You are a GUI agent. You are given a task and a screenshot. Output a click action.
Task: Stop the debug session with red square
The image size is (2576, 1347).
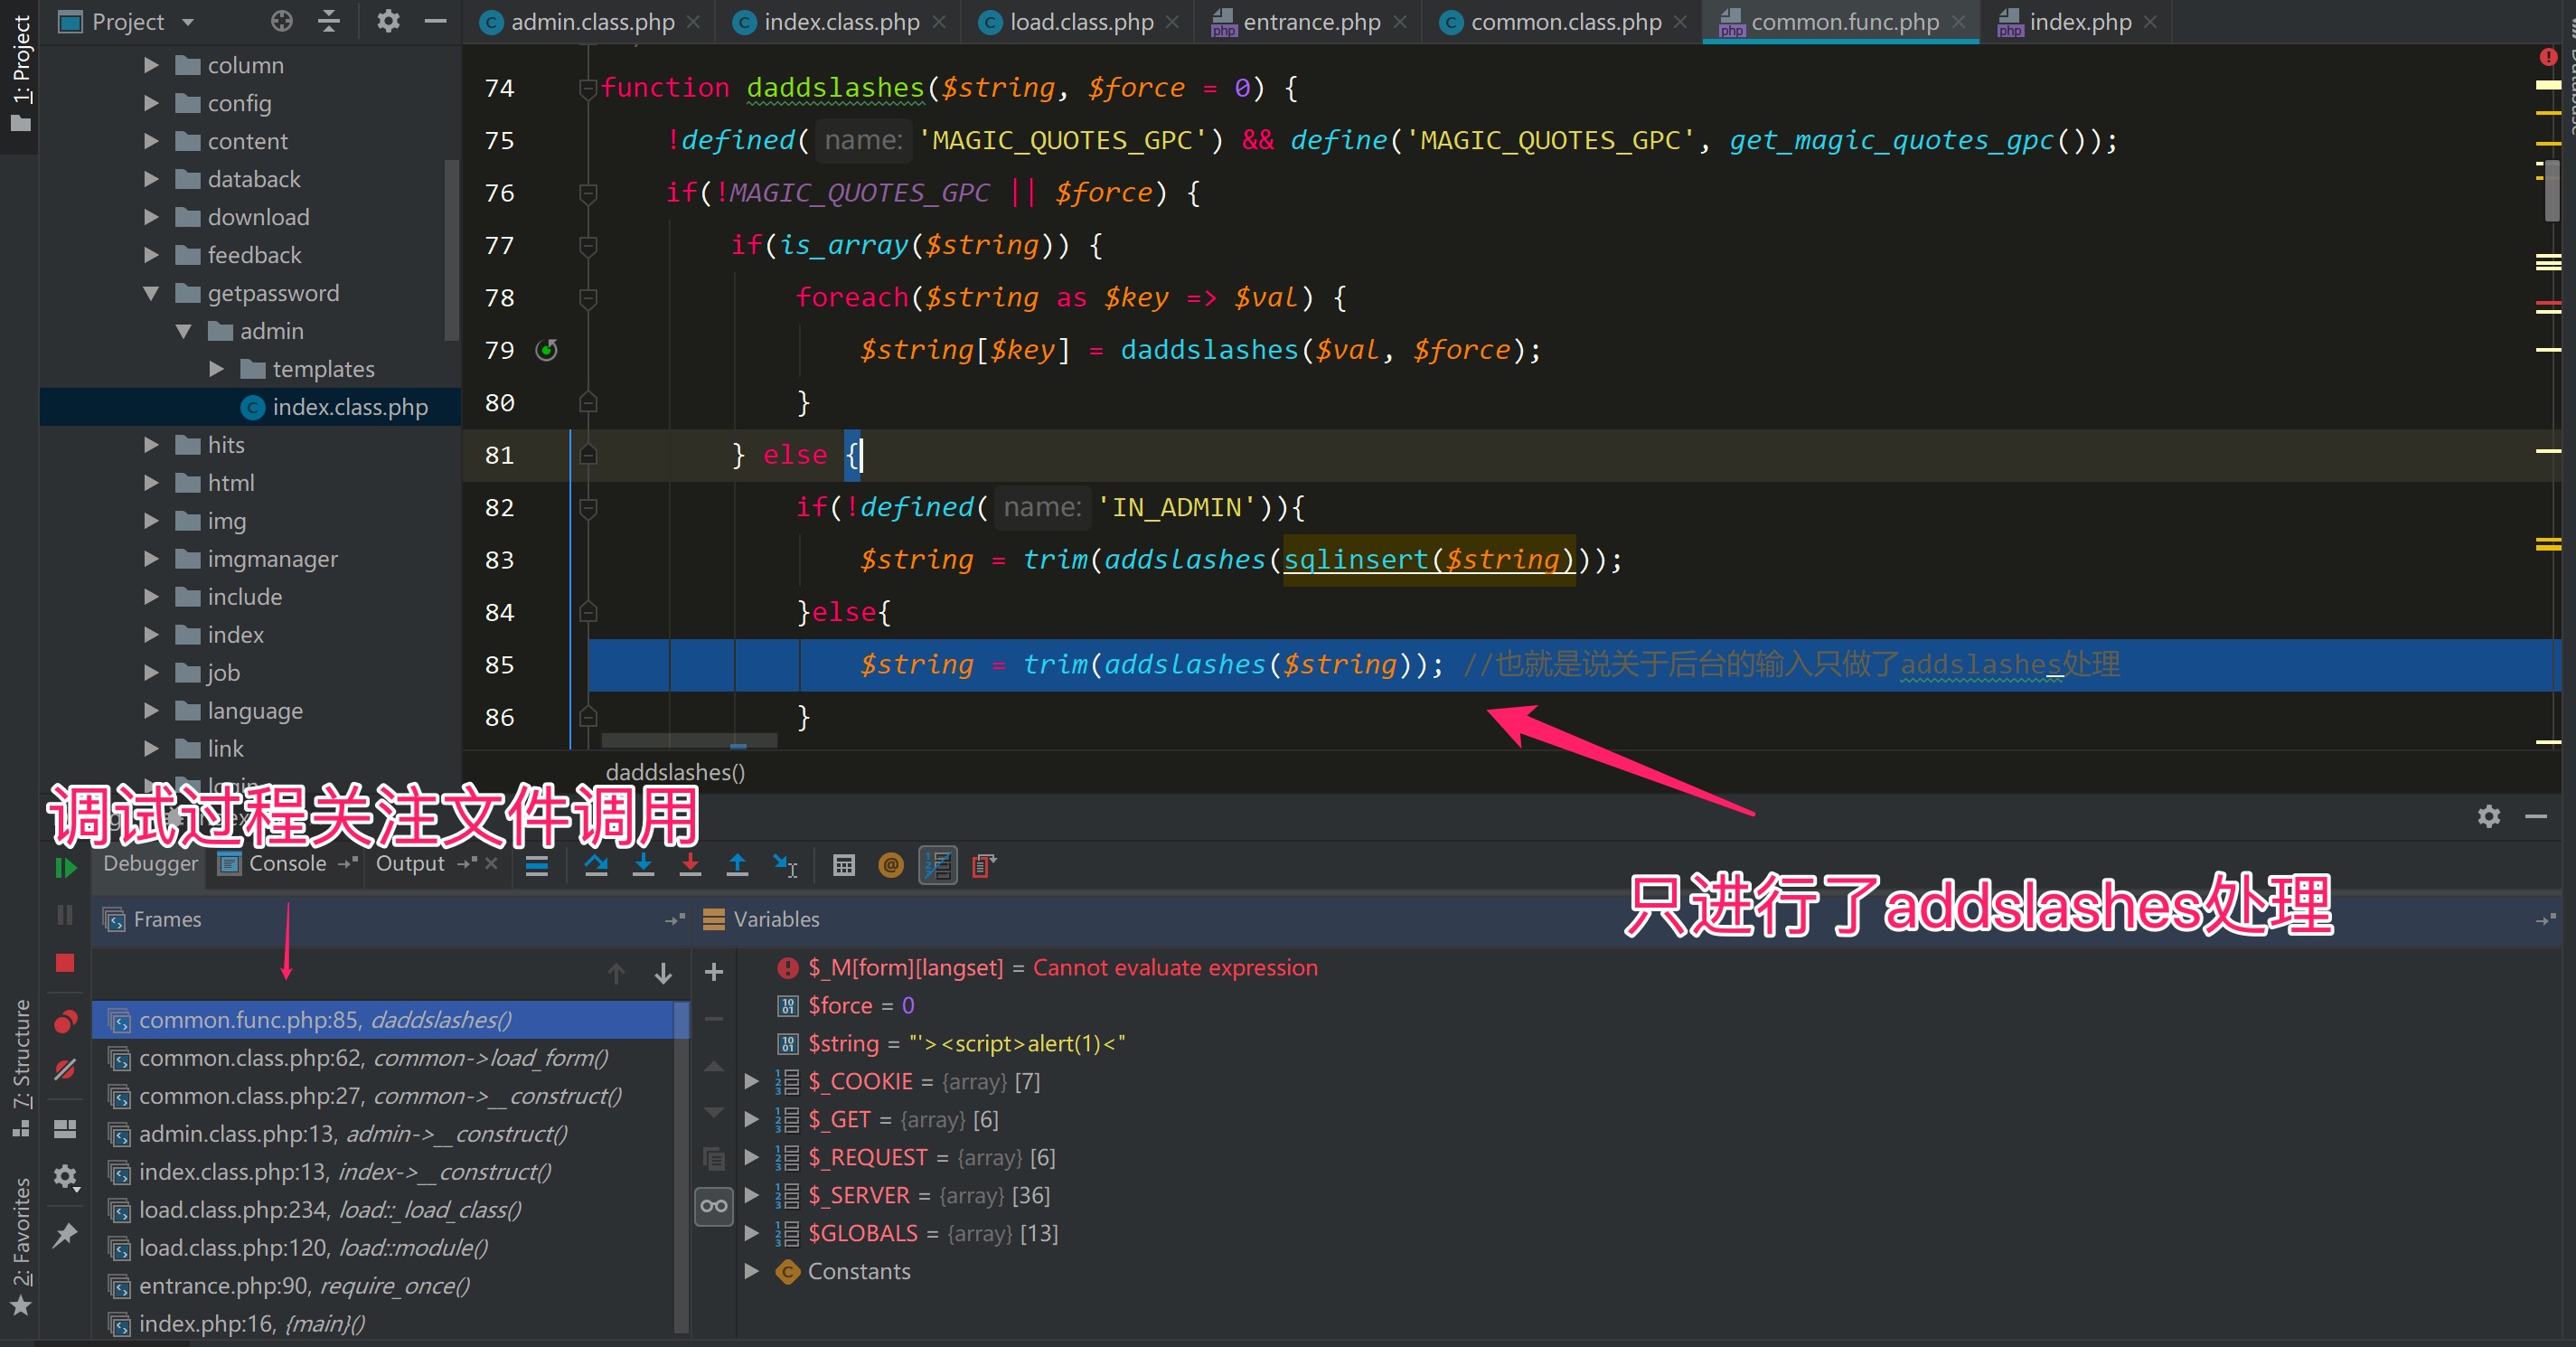[65, 962]
